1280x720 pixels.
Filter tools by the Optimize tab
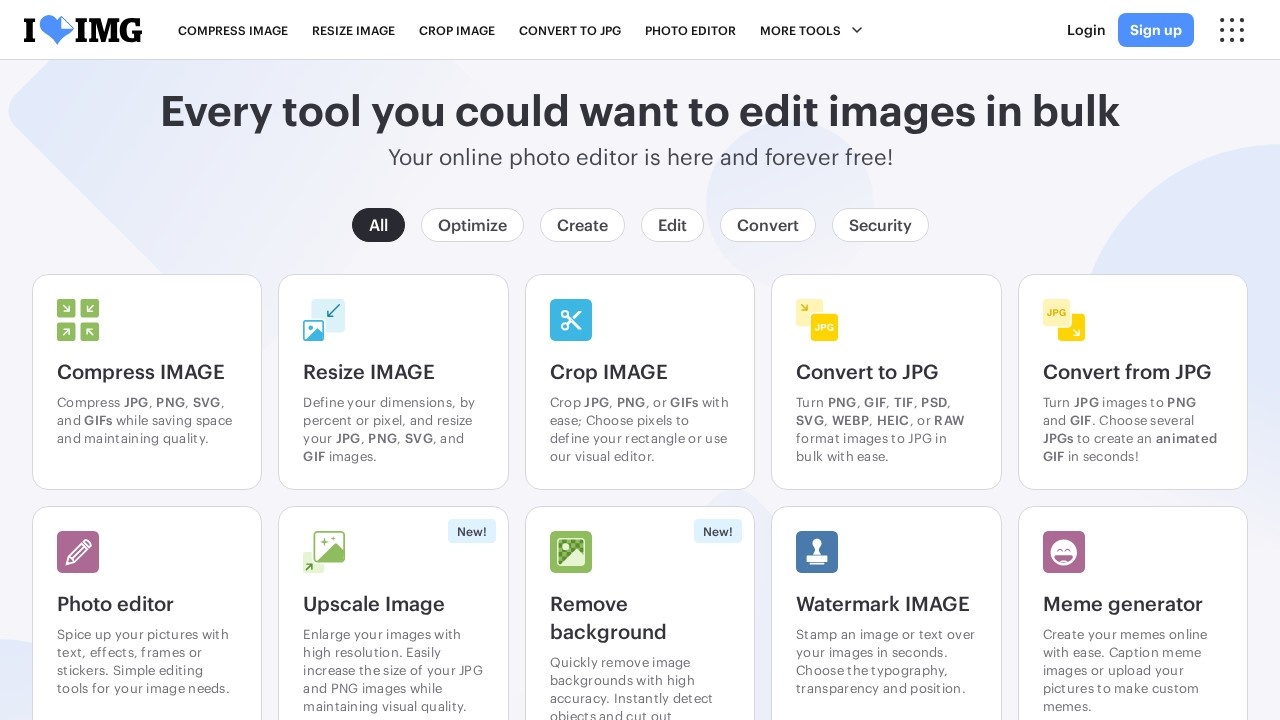[x=472, y=225]
